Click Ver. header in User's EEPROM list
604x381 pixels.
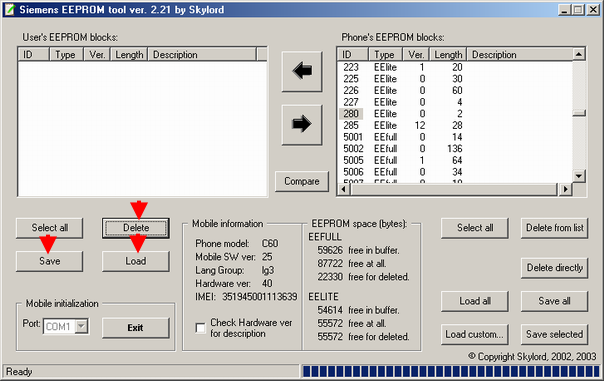coord(97,55)
